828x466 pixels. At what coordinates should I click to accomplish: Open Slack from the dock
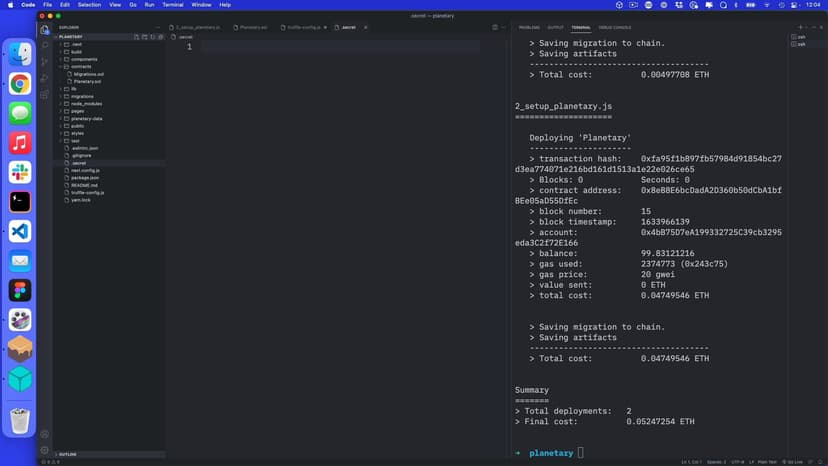[x=20, y=173]
